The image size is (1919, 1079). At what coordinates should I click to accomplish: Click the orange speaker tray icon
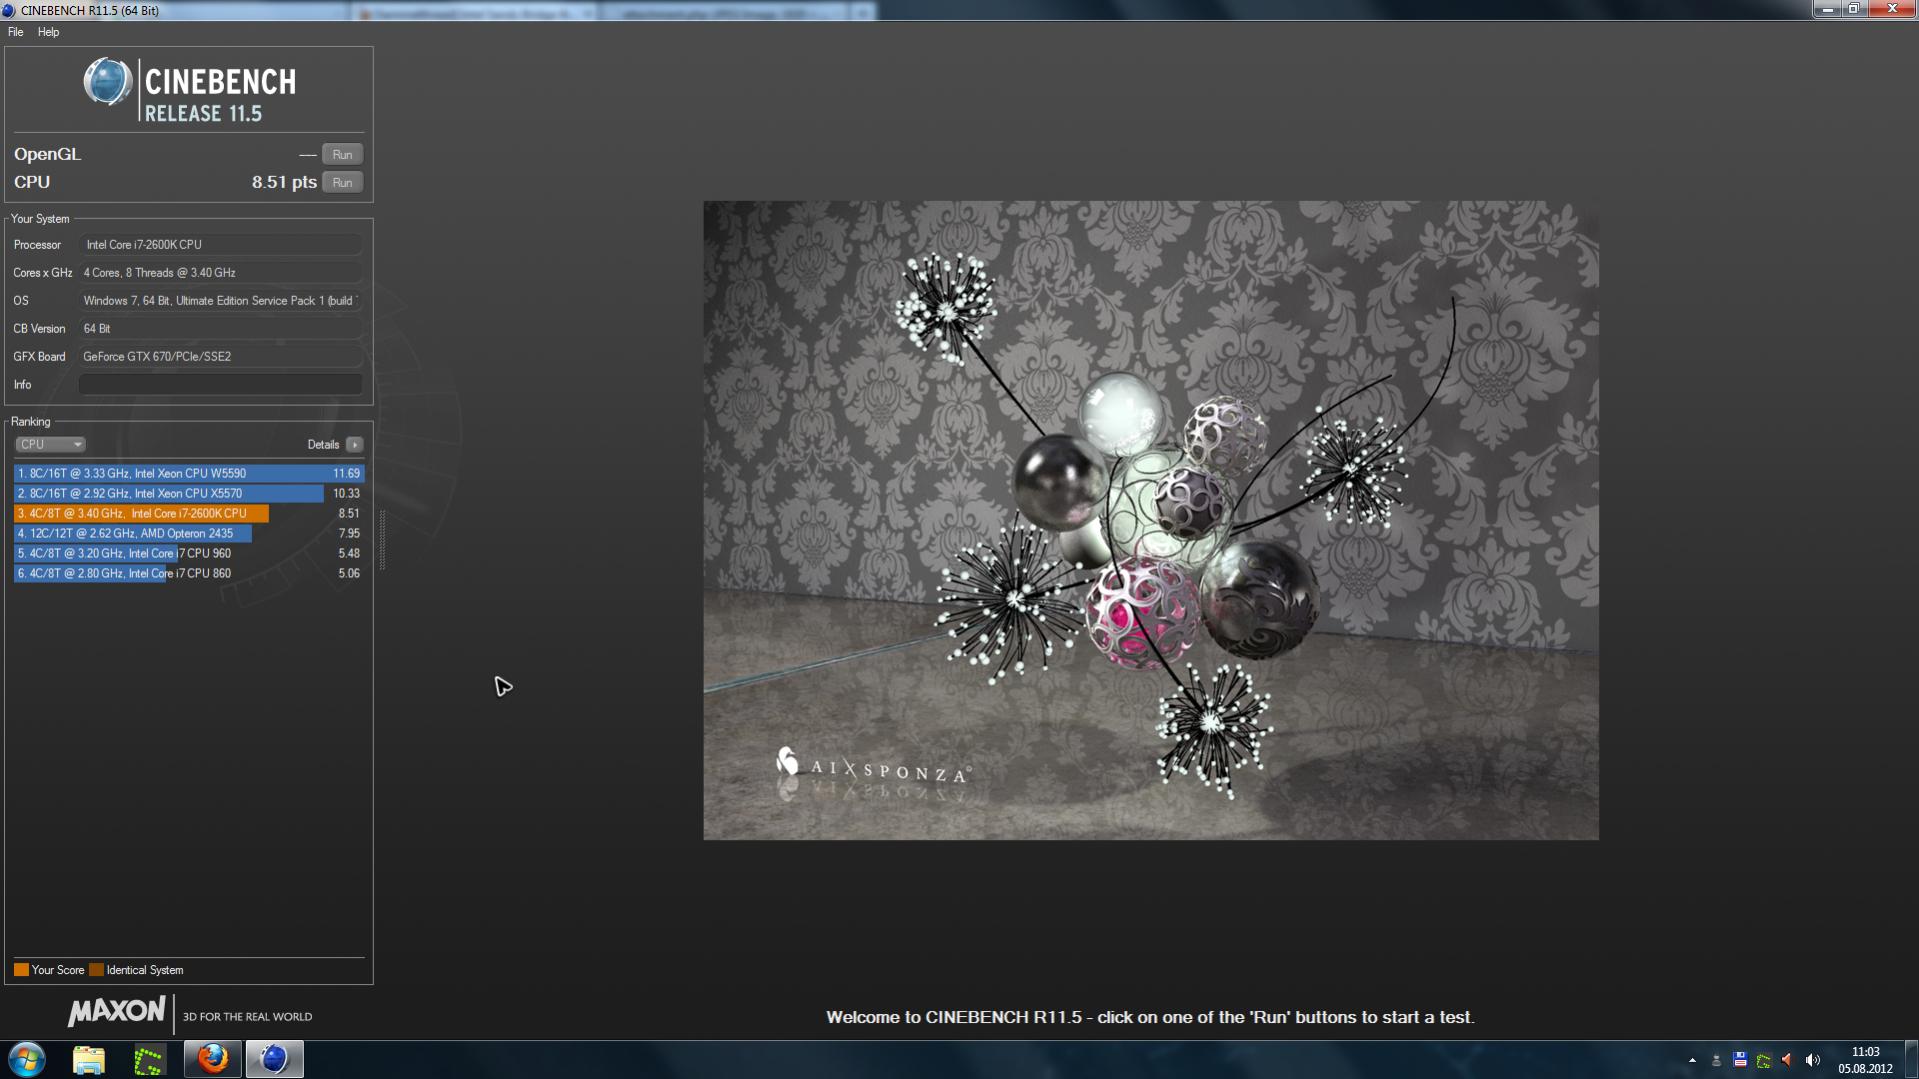pos(1788,1060)
